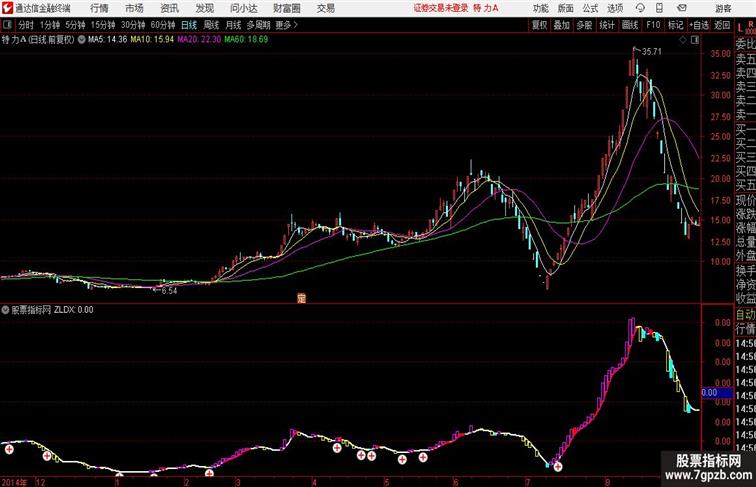Switch to the 1分钟 period tab

[50, 25]
